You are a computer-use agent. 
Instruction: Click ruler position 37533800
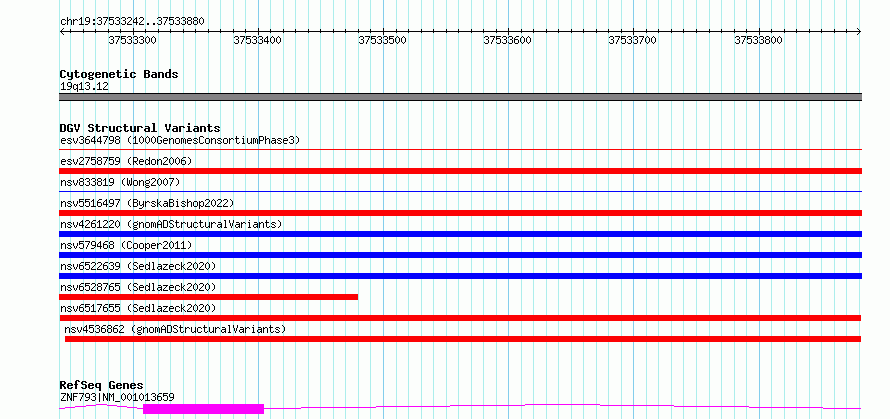click(759, 40)
